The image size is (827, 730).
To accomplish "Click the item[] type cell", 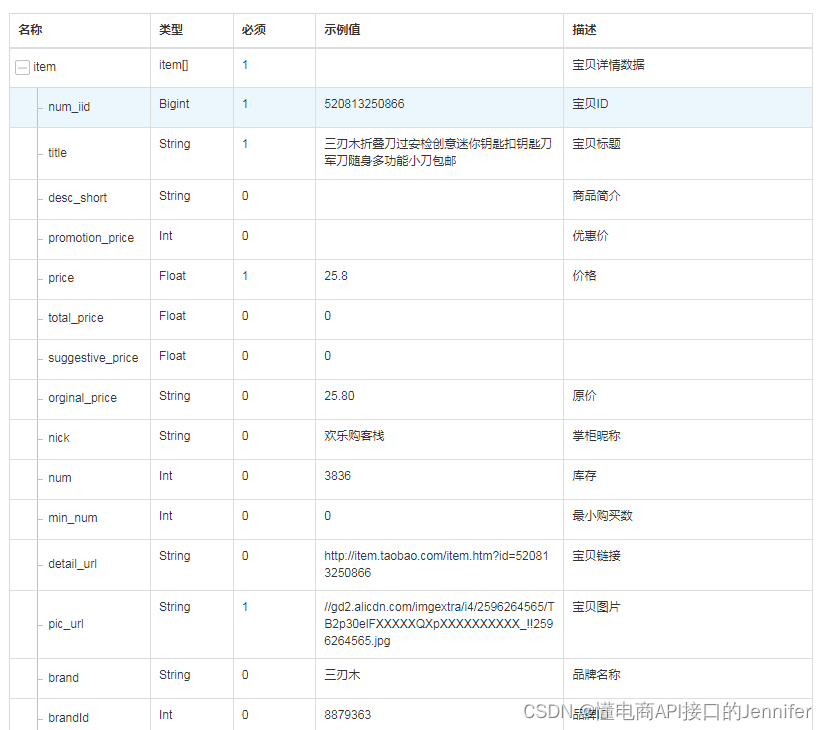I will [174, 65].
